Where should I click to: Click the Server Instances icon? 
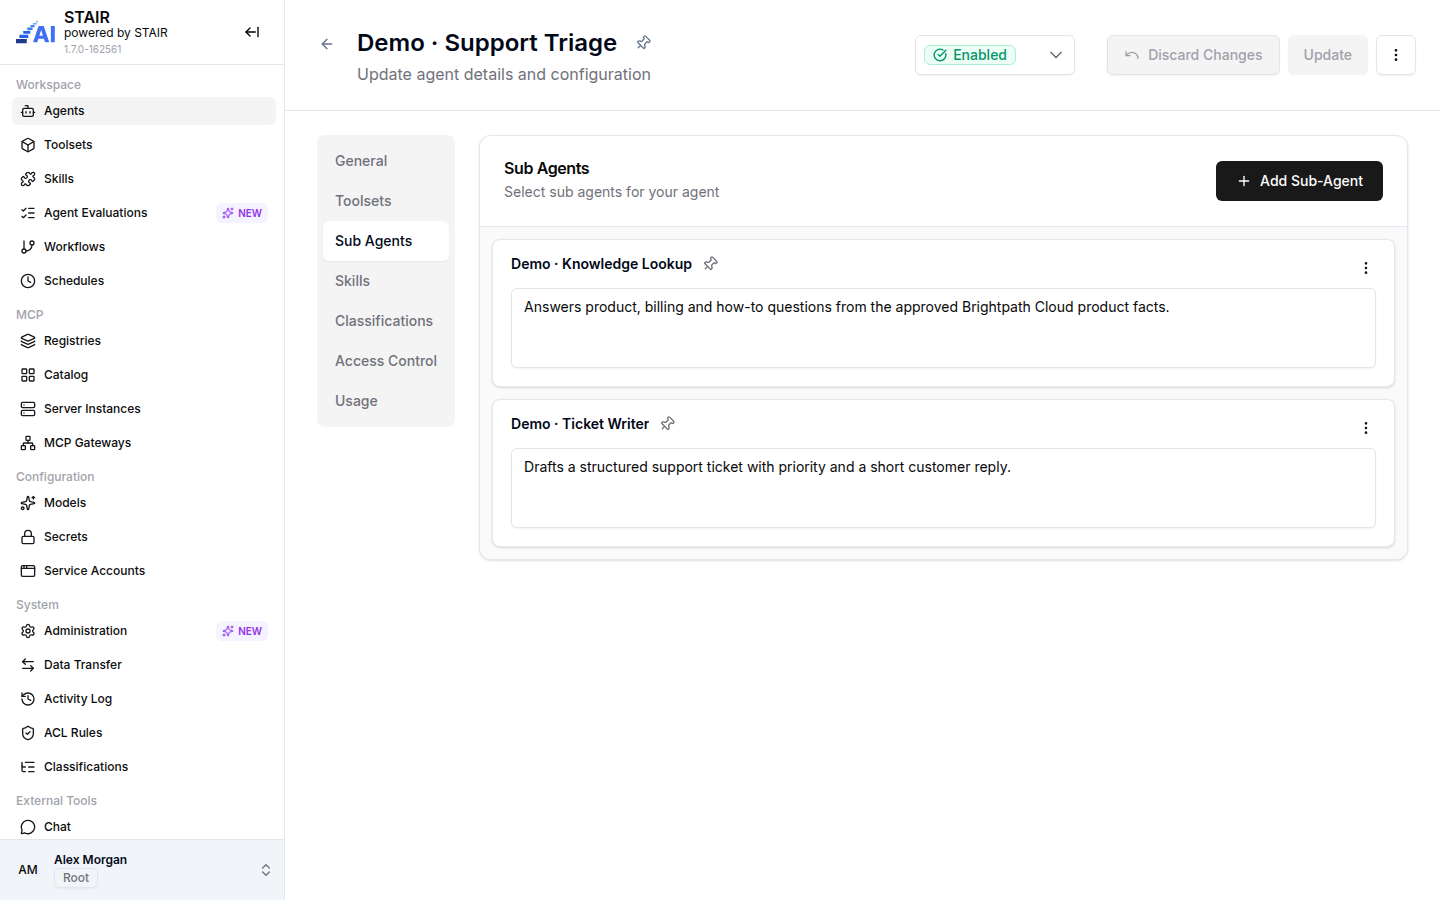point(28,409)
